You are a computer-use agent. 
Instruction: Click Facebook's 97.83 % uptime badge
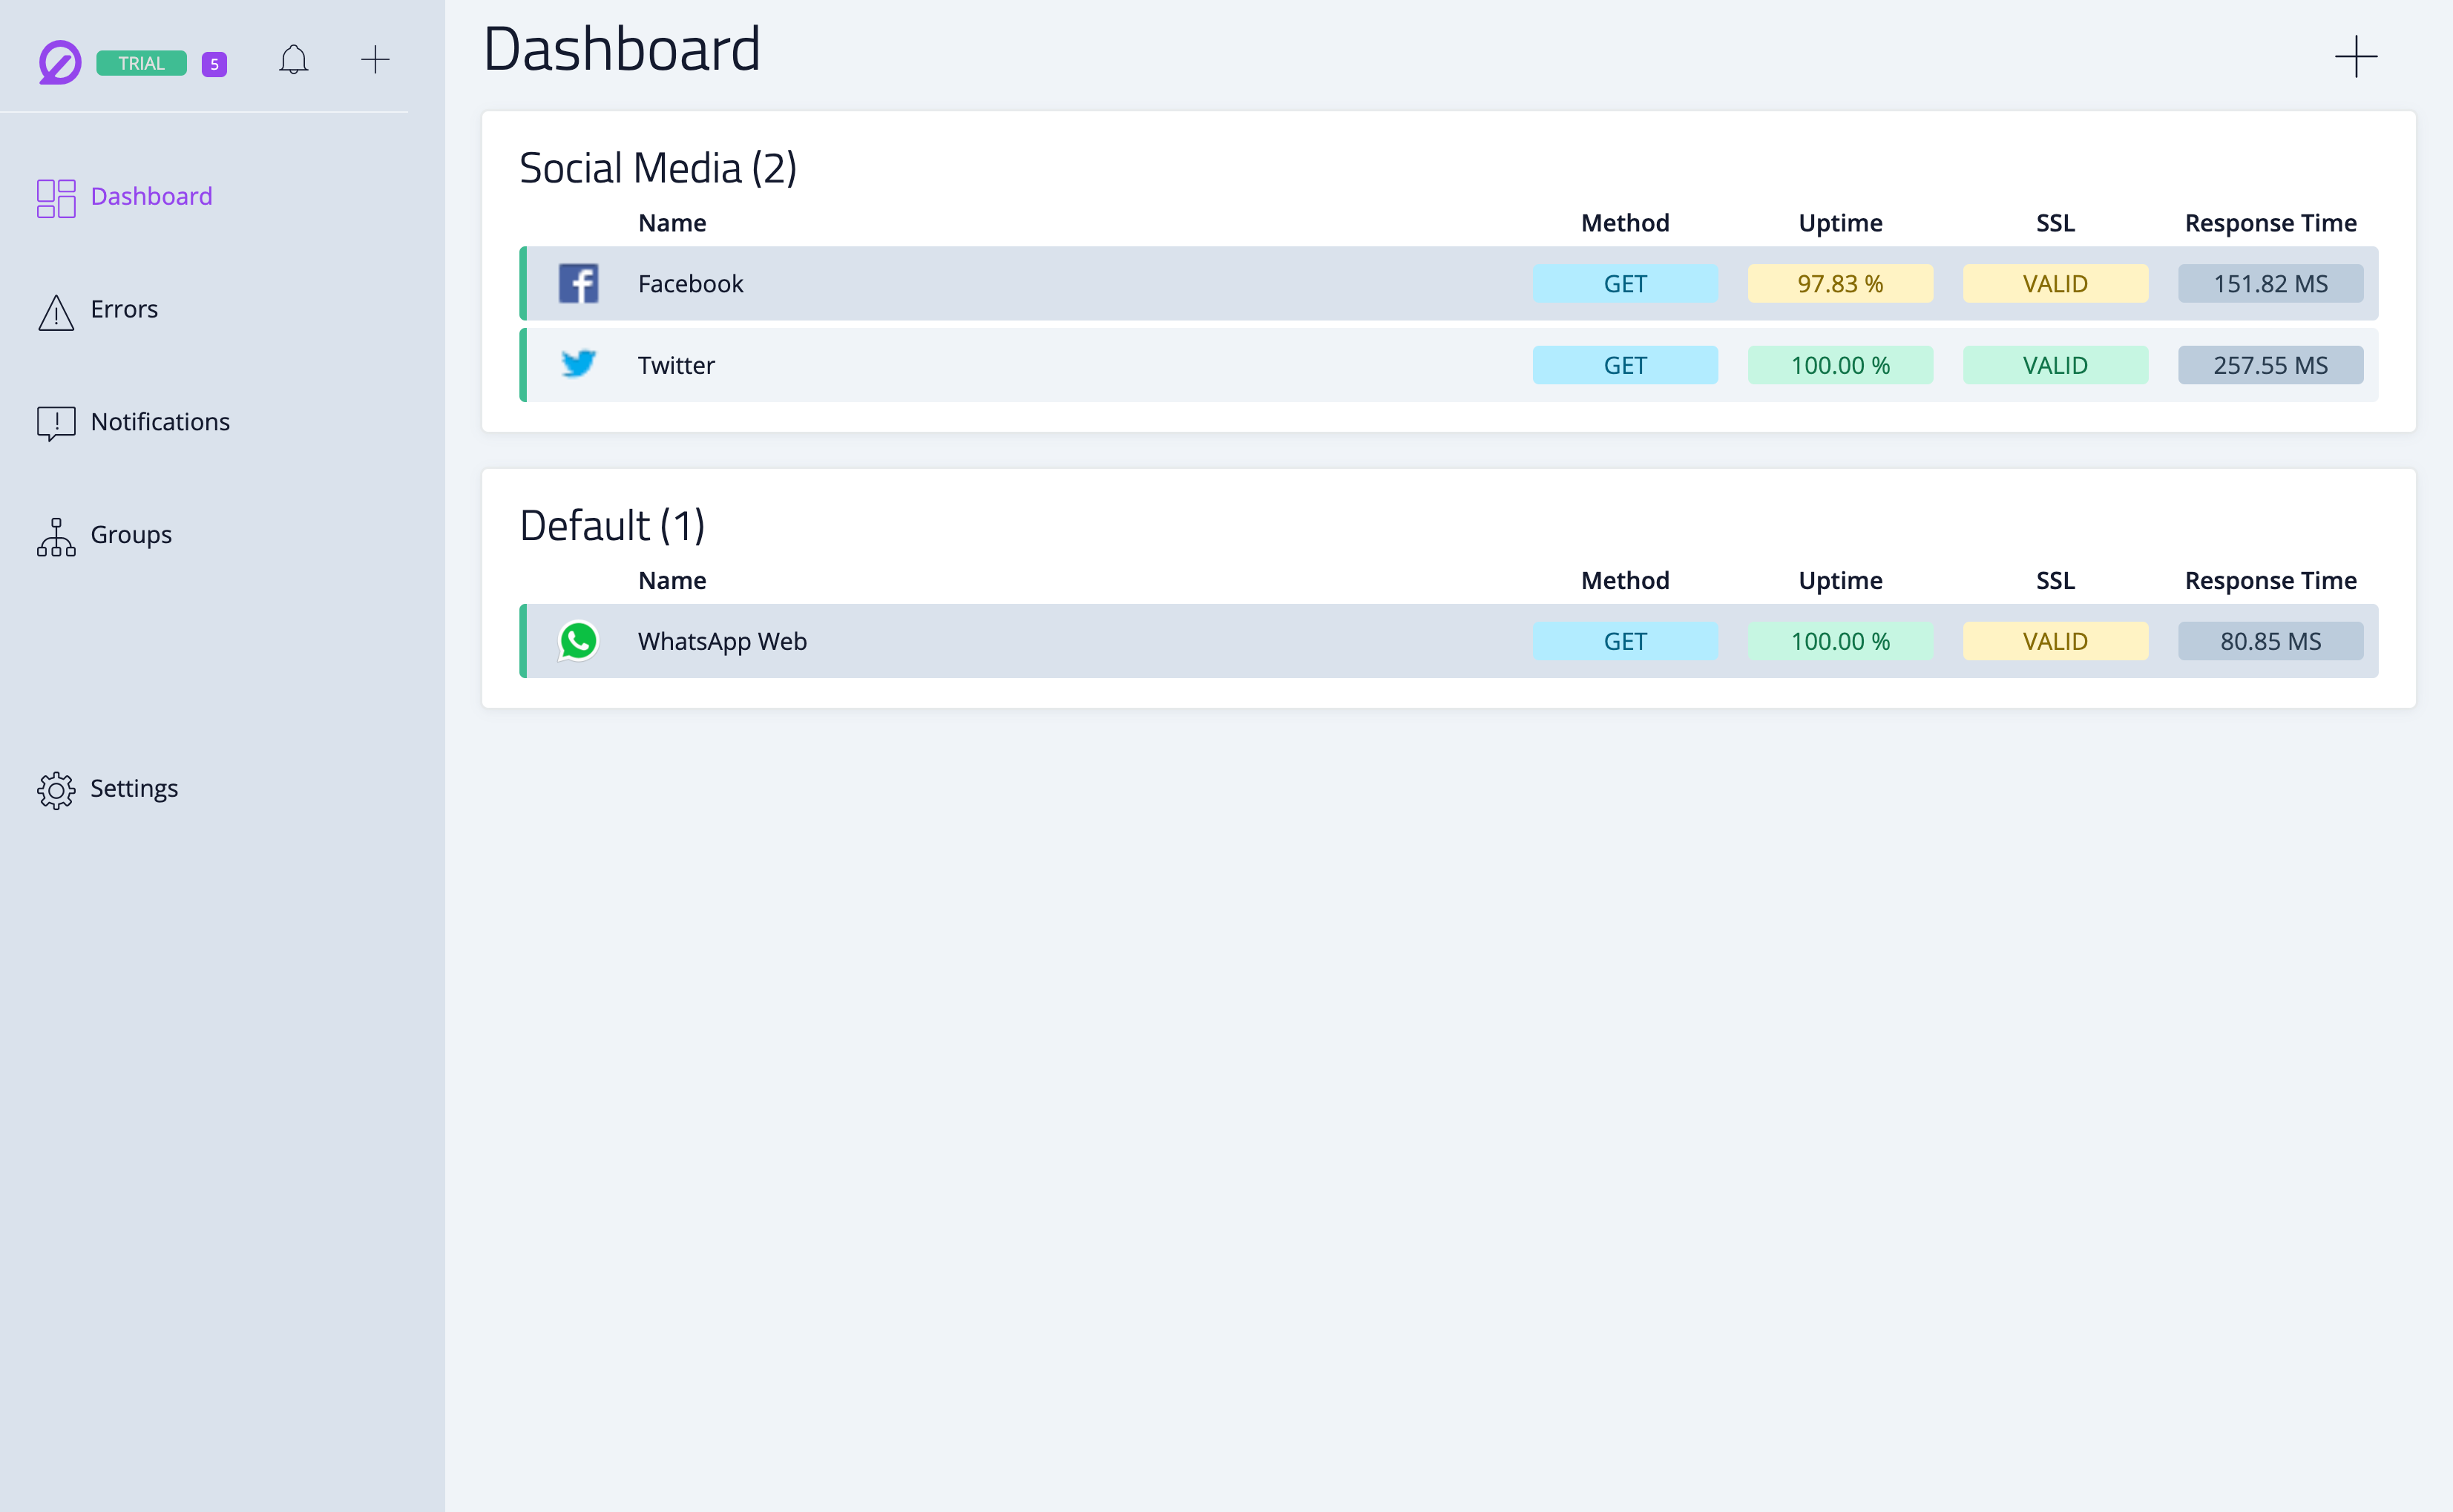tap(1840, 284)
